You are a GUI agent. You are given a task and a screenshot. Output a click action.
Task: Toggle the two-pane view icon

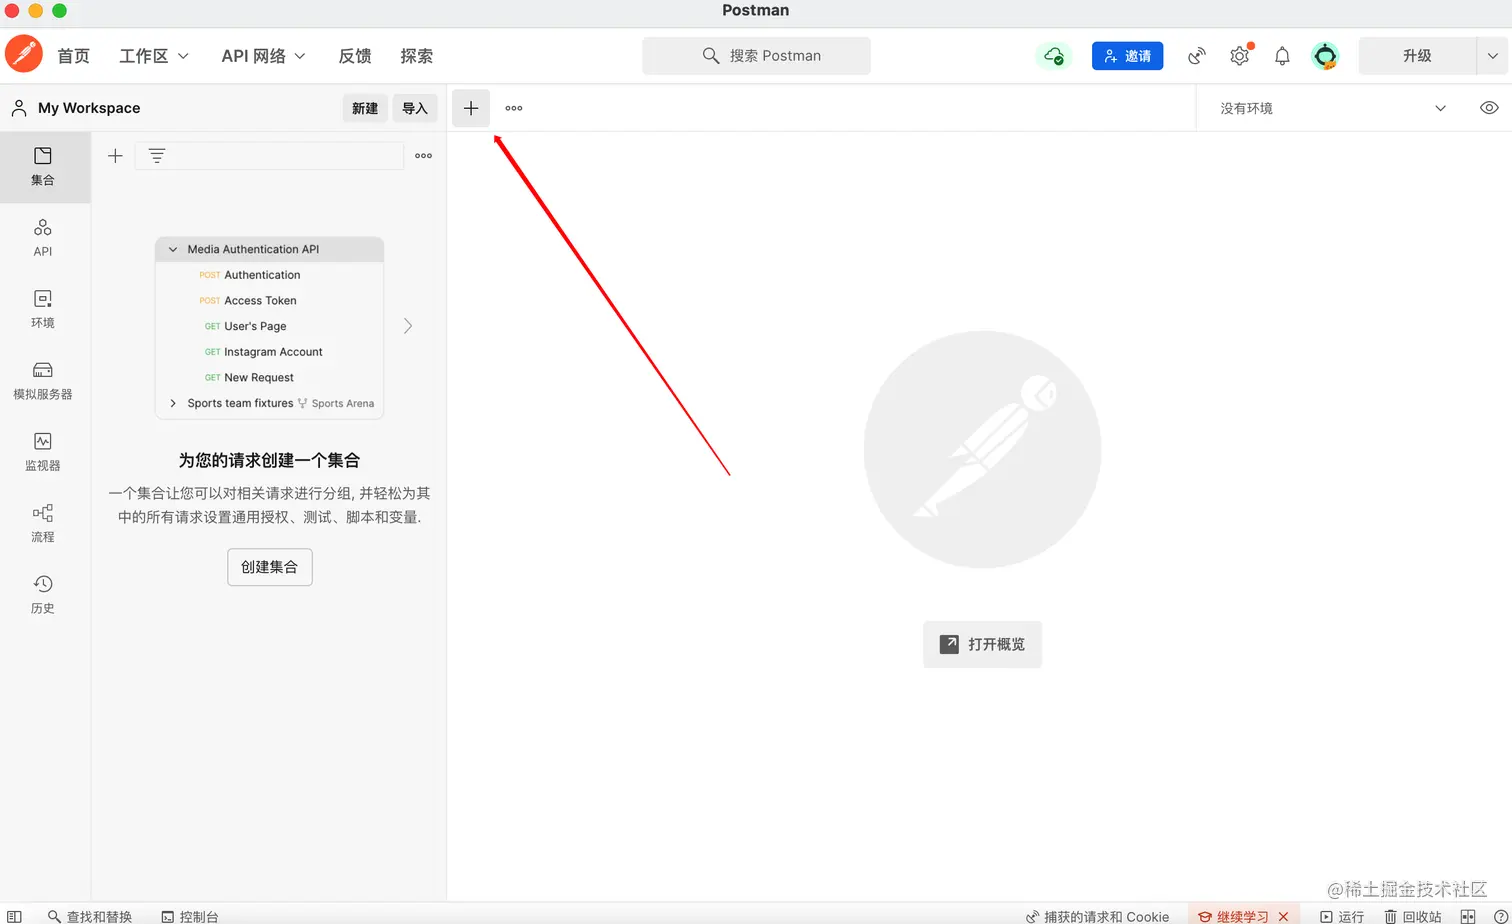tap(1468, 916)
